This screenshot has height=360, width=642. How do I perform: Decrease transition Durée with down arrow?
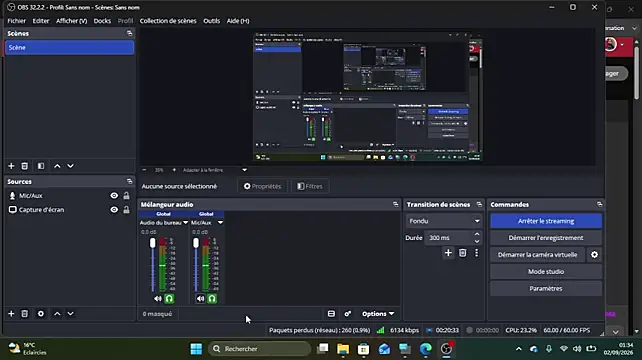[x=477, y=241]
